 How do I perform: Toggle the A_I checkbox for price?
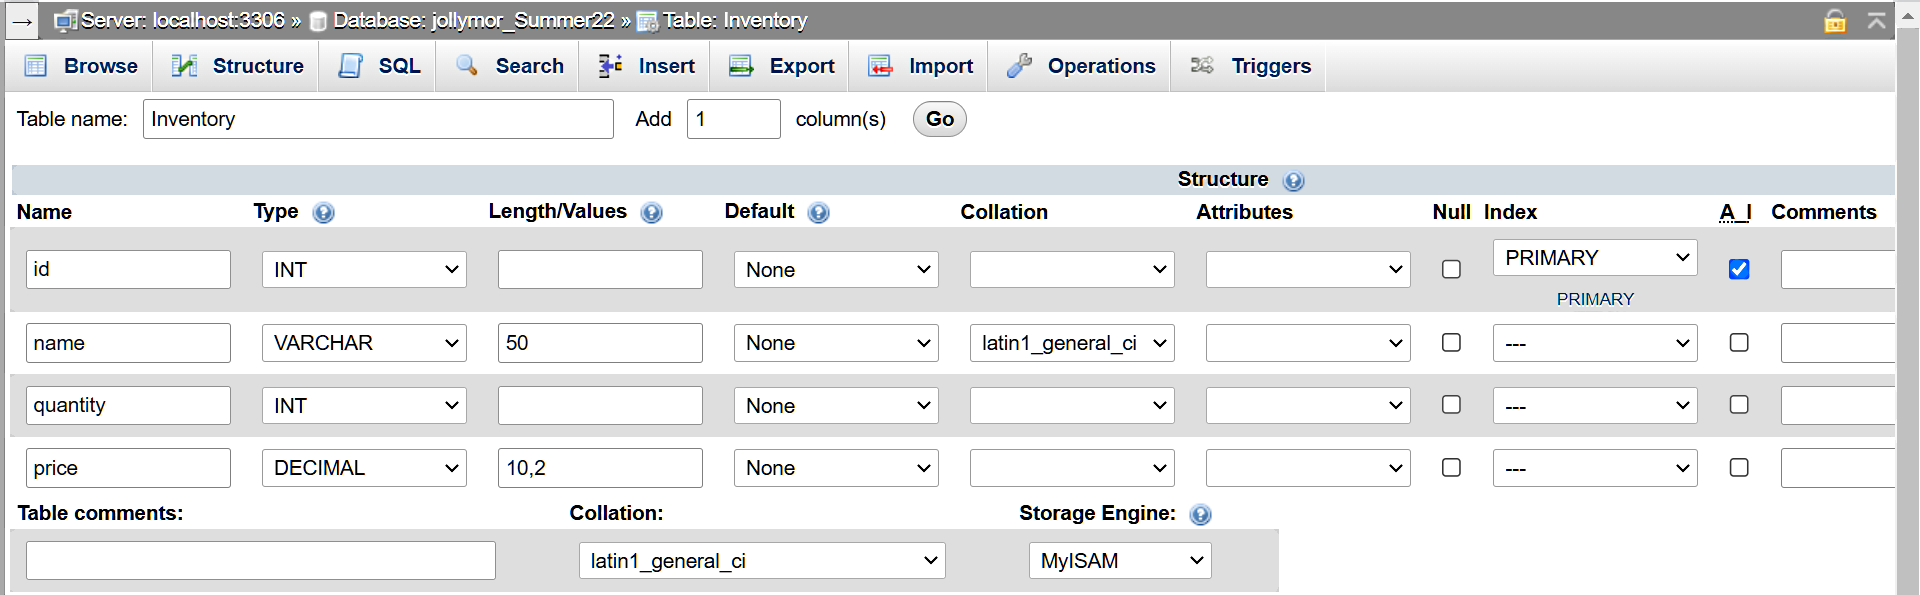[1739, 468]
